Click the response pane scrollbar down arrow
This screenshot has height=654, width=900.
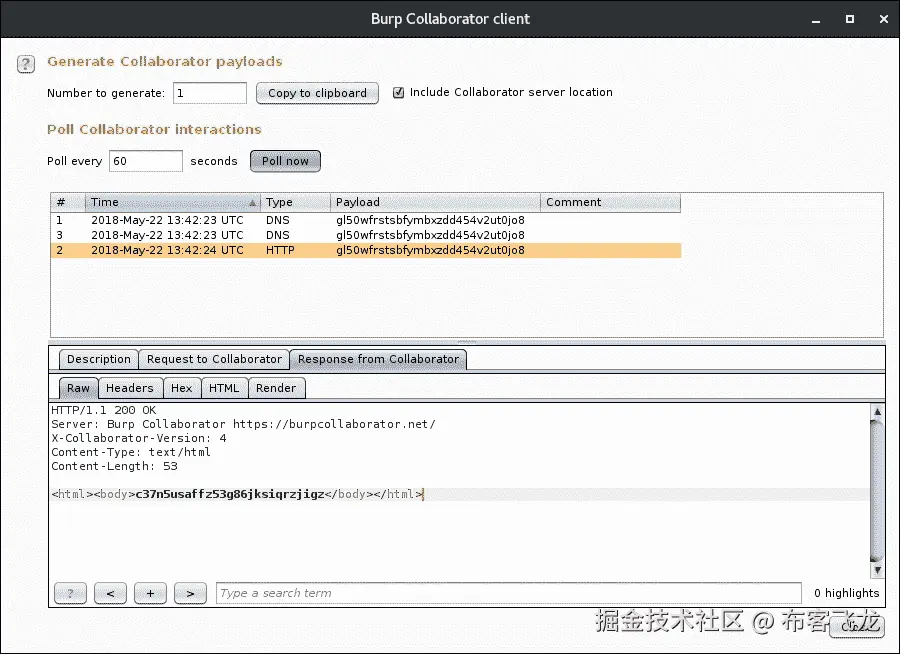877,570
